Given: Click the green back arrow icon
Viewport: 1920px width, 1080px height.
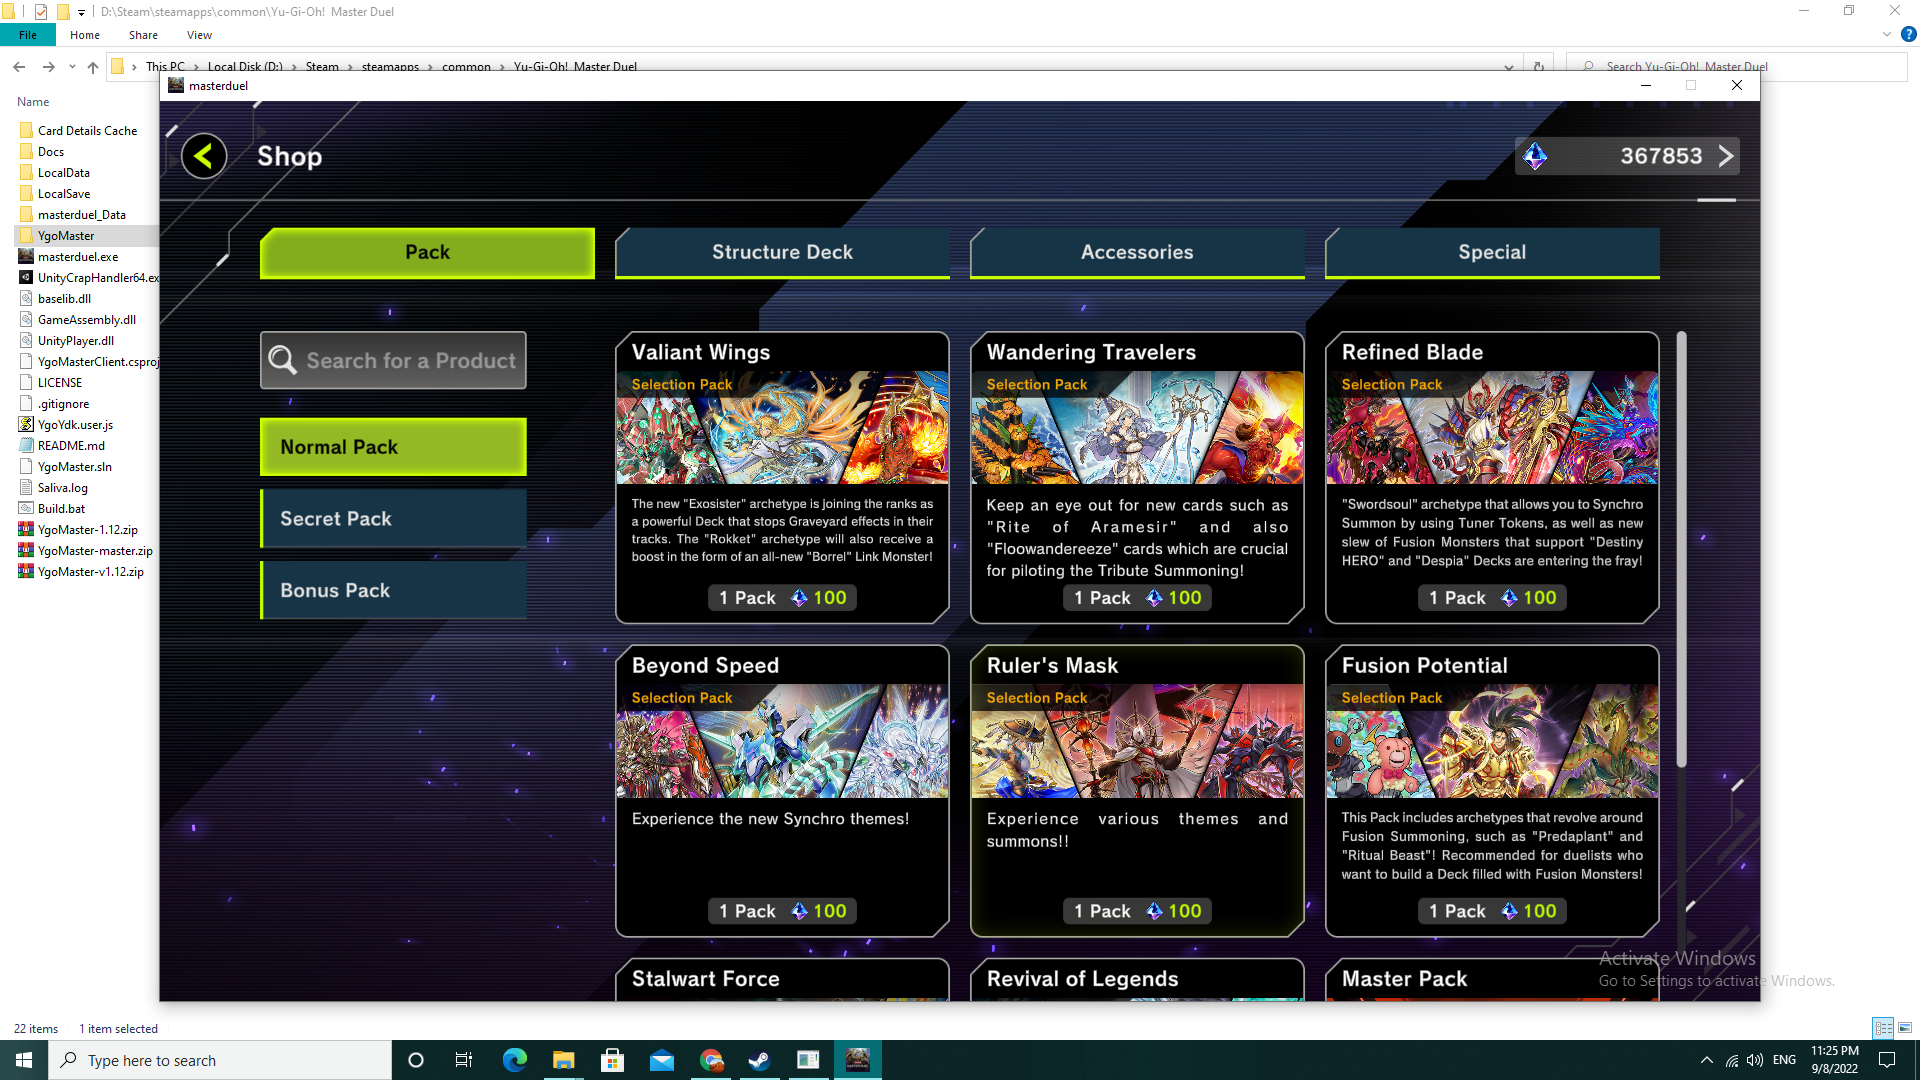Looking at the screenshot, I should point(204,156).
